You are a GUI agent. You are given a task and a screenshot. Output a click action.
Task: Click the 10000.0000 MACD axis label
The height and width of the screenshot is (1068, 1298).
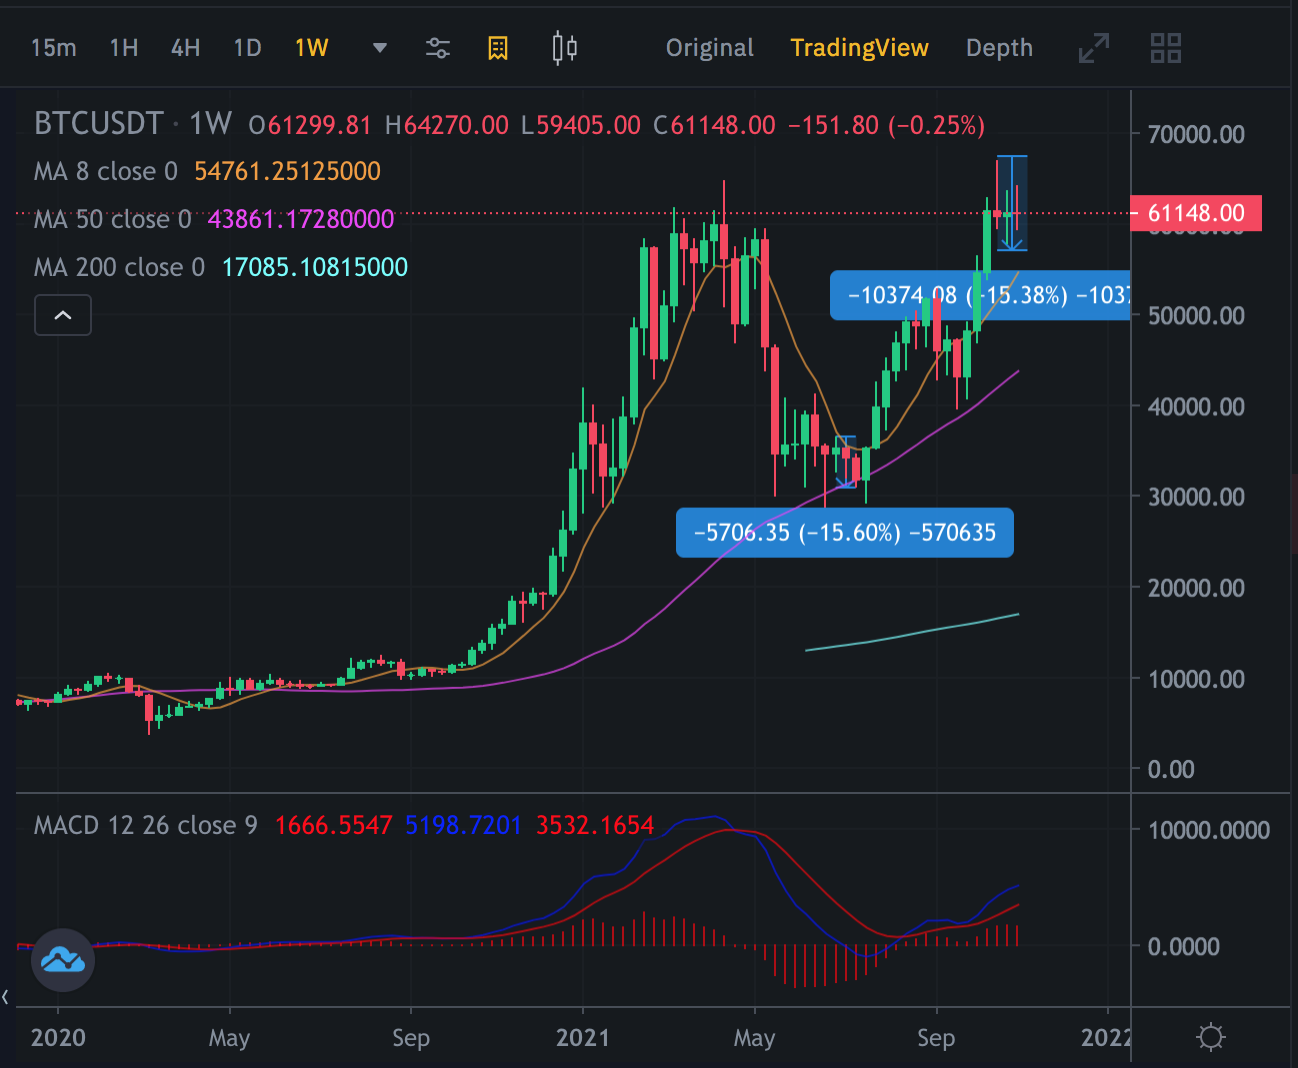[1208, 830]
